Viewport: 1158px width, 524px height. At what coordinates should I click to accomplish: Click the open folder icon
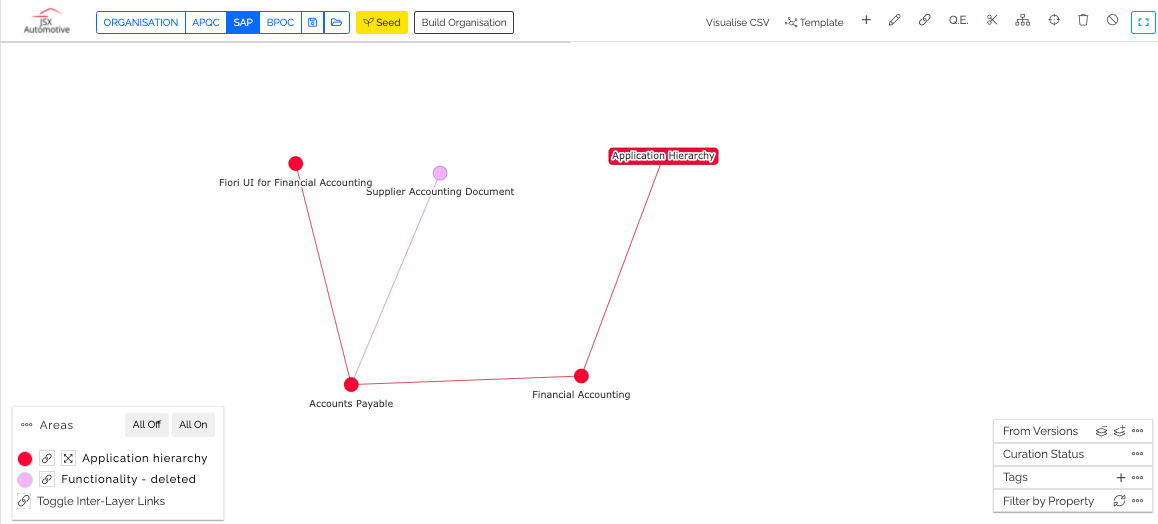coord(337,22)
